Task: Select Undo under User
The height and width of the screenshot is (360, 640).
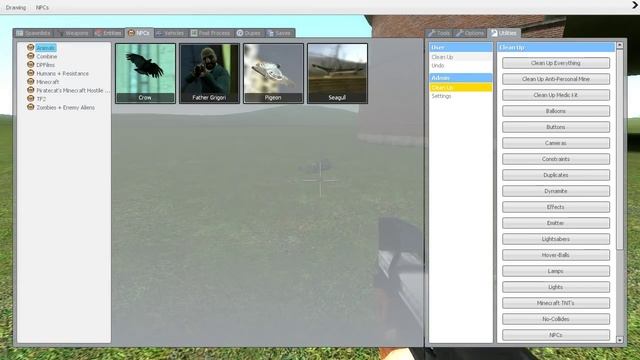Action: click(461, 65)
